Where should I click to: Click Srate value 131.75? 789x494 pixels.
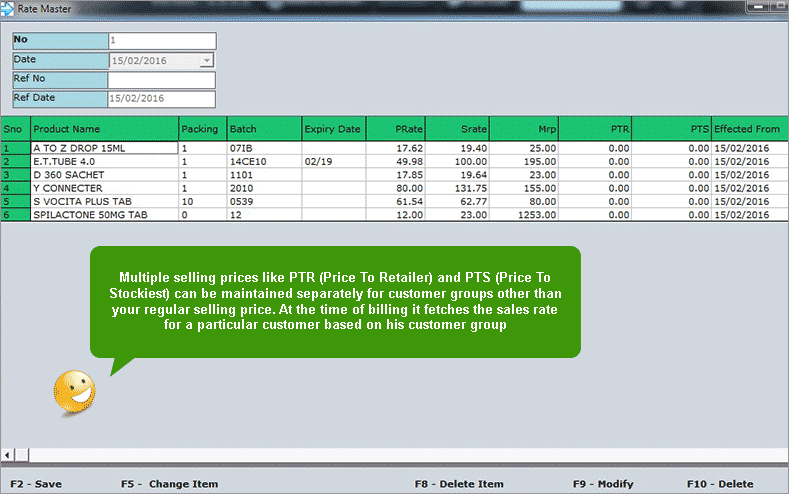[x=457, y=188]
